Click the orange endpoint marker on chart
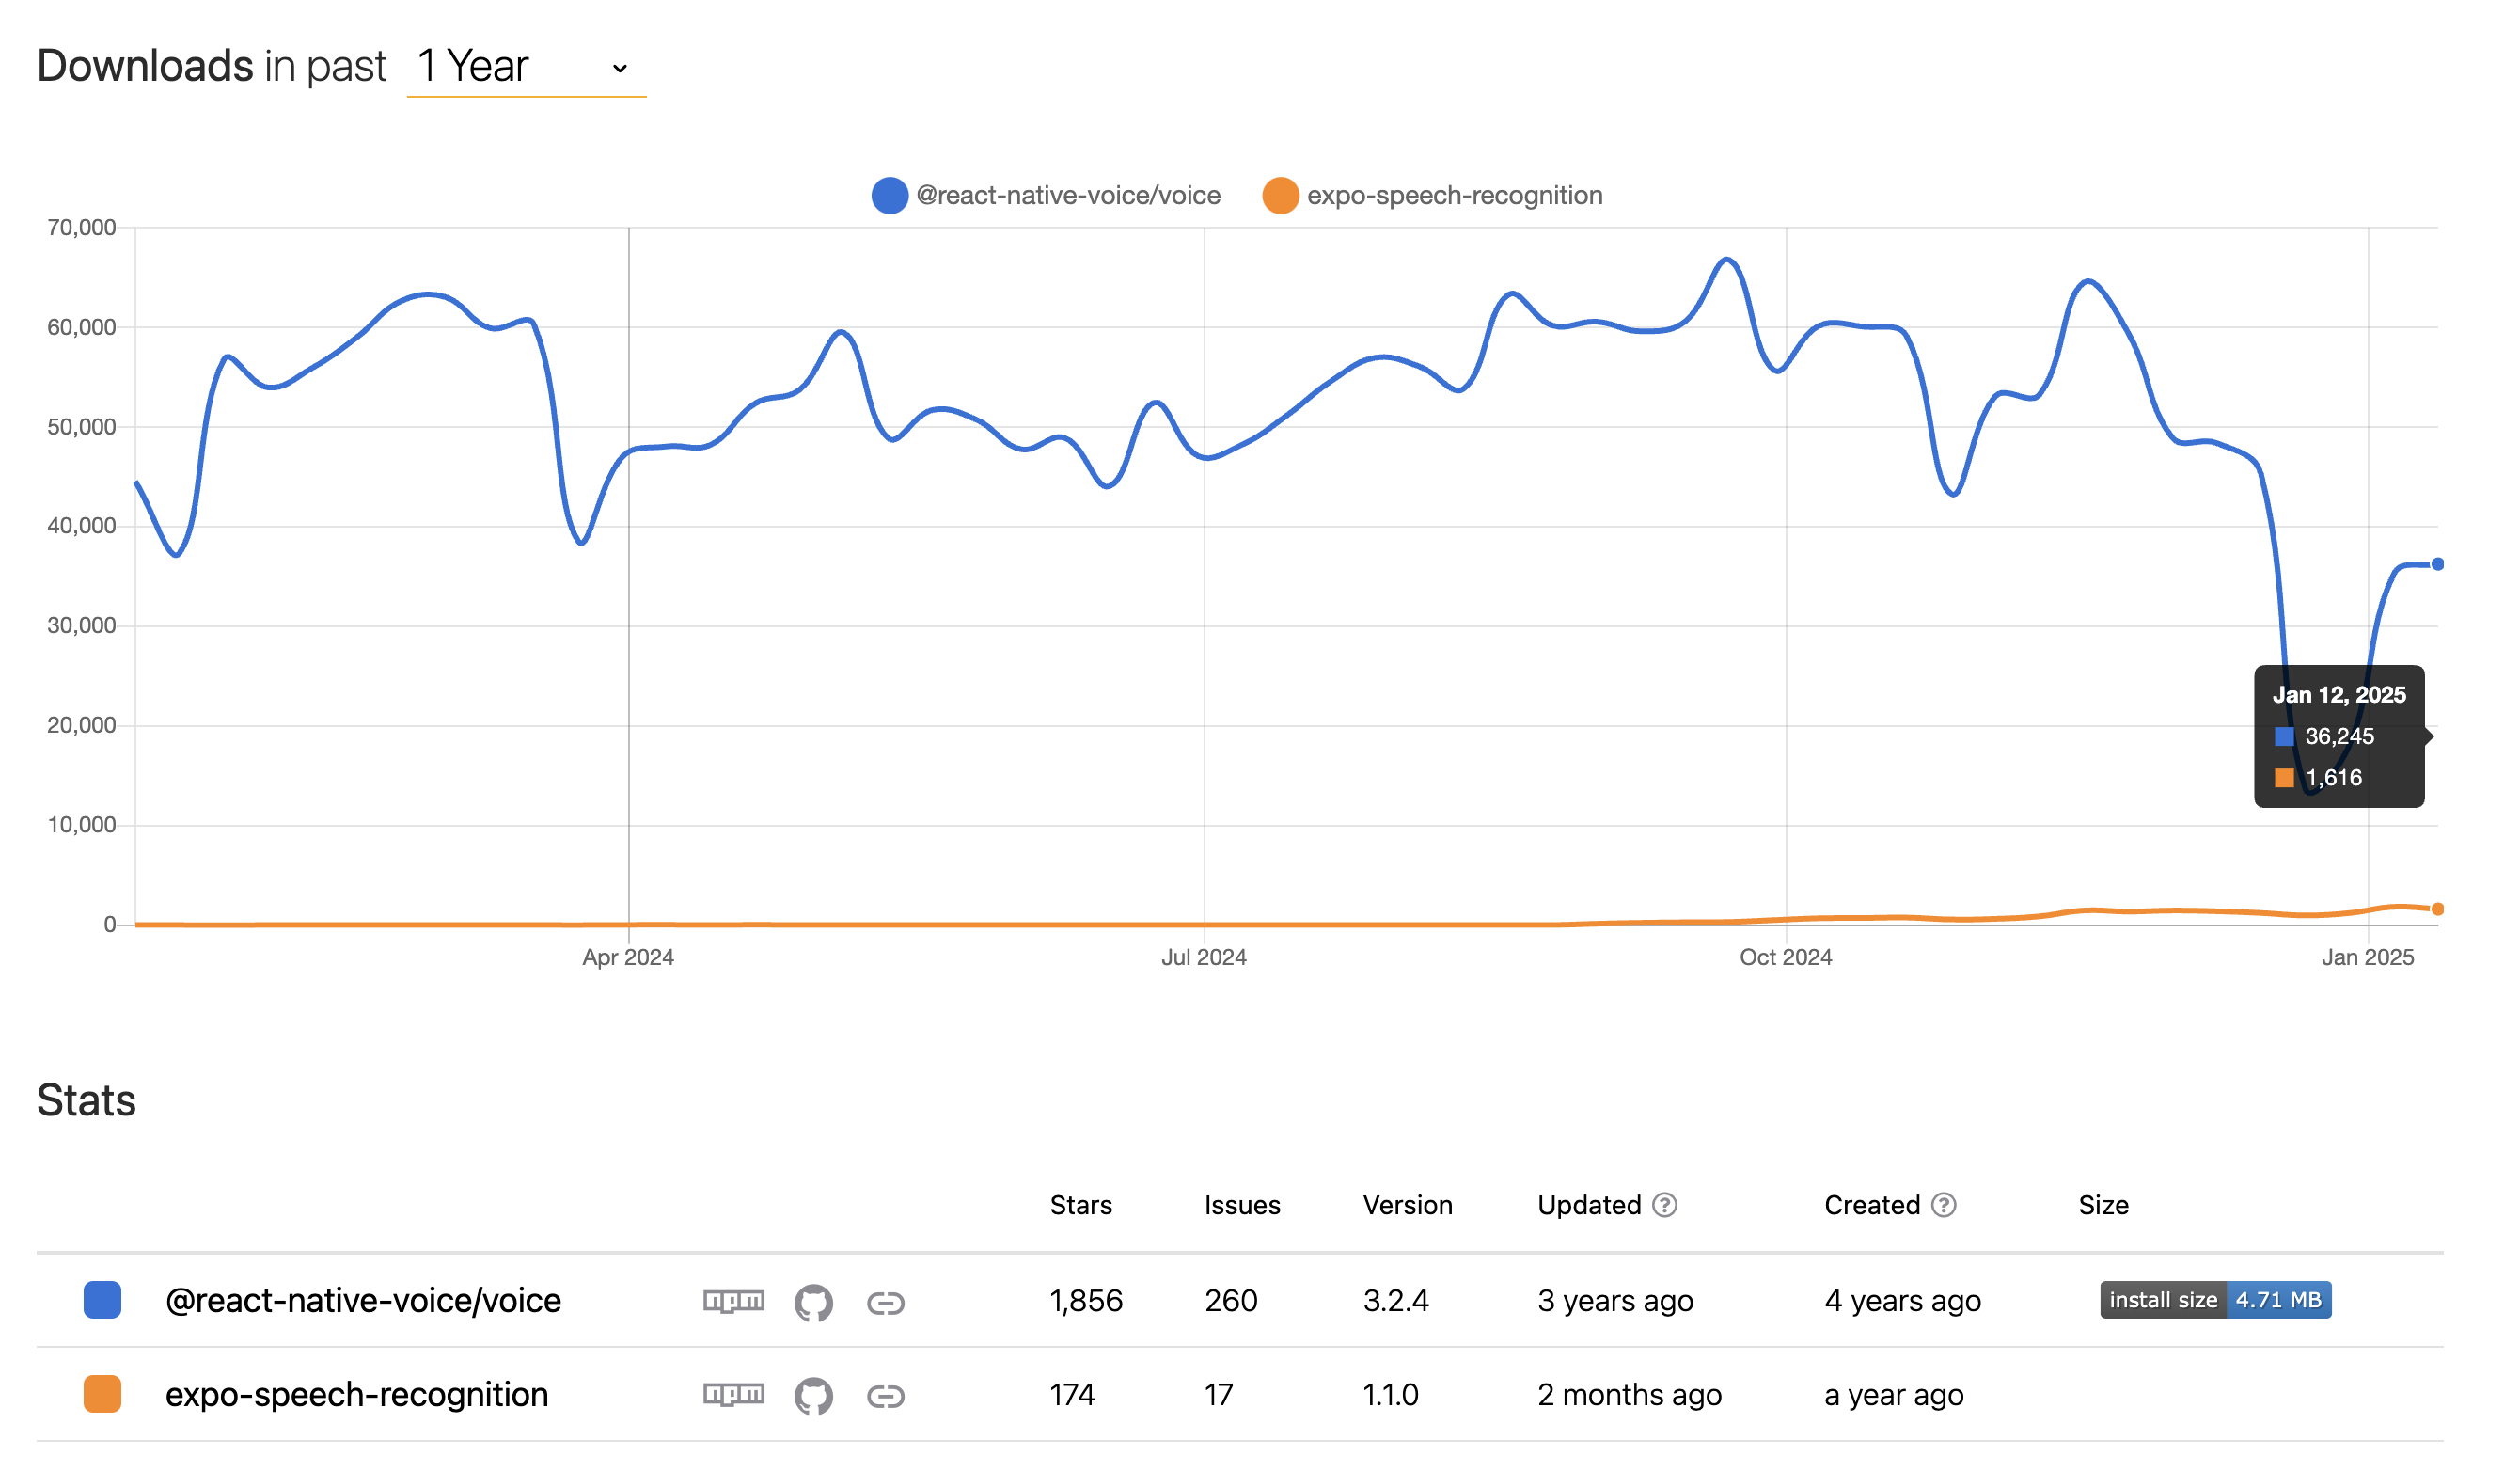This screenshot has width=2520, height=1471. click(2437, 909)
